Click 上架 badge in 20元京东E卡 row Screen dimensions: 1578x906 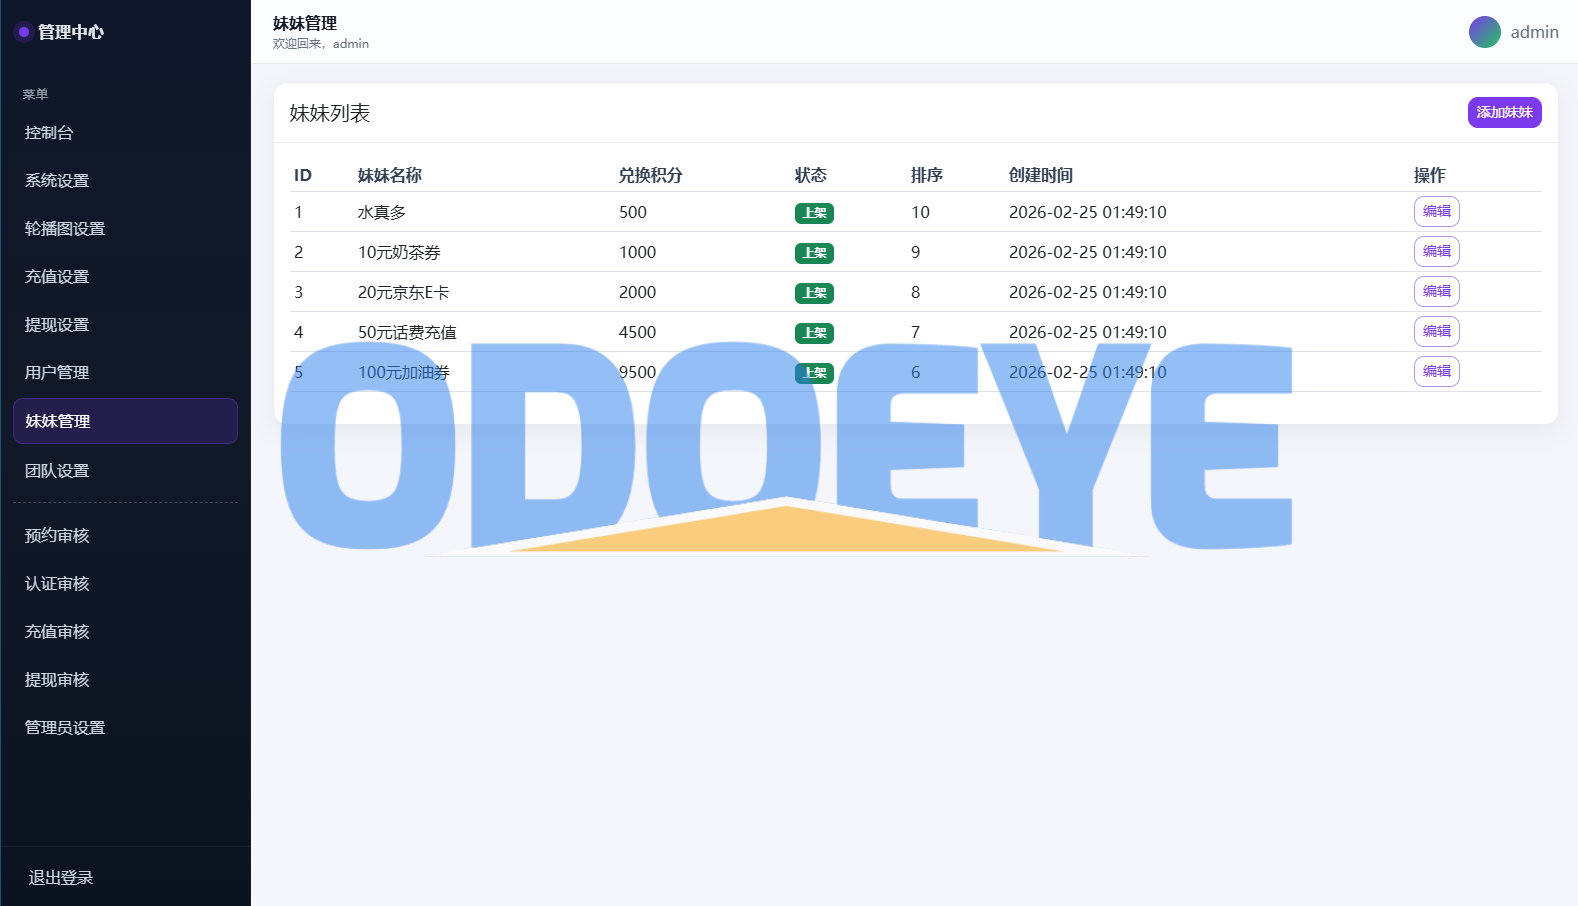(x=814, y=293)
